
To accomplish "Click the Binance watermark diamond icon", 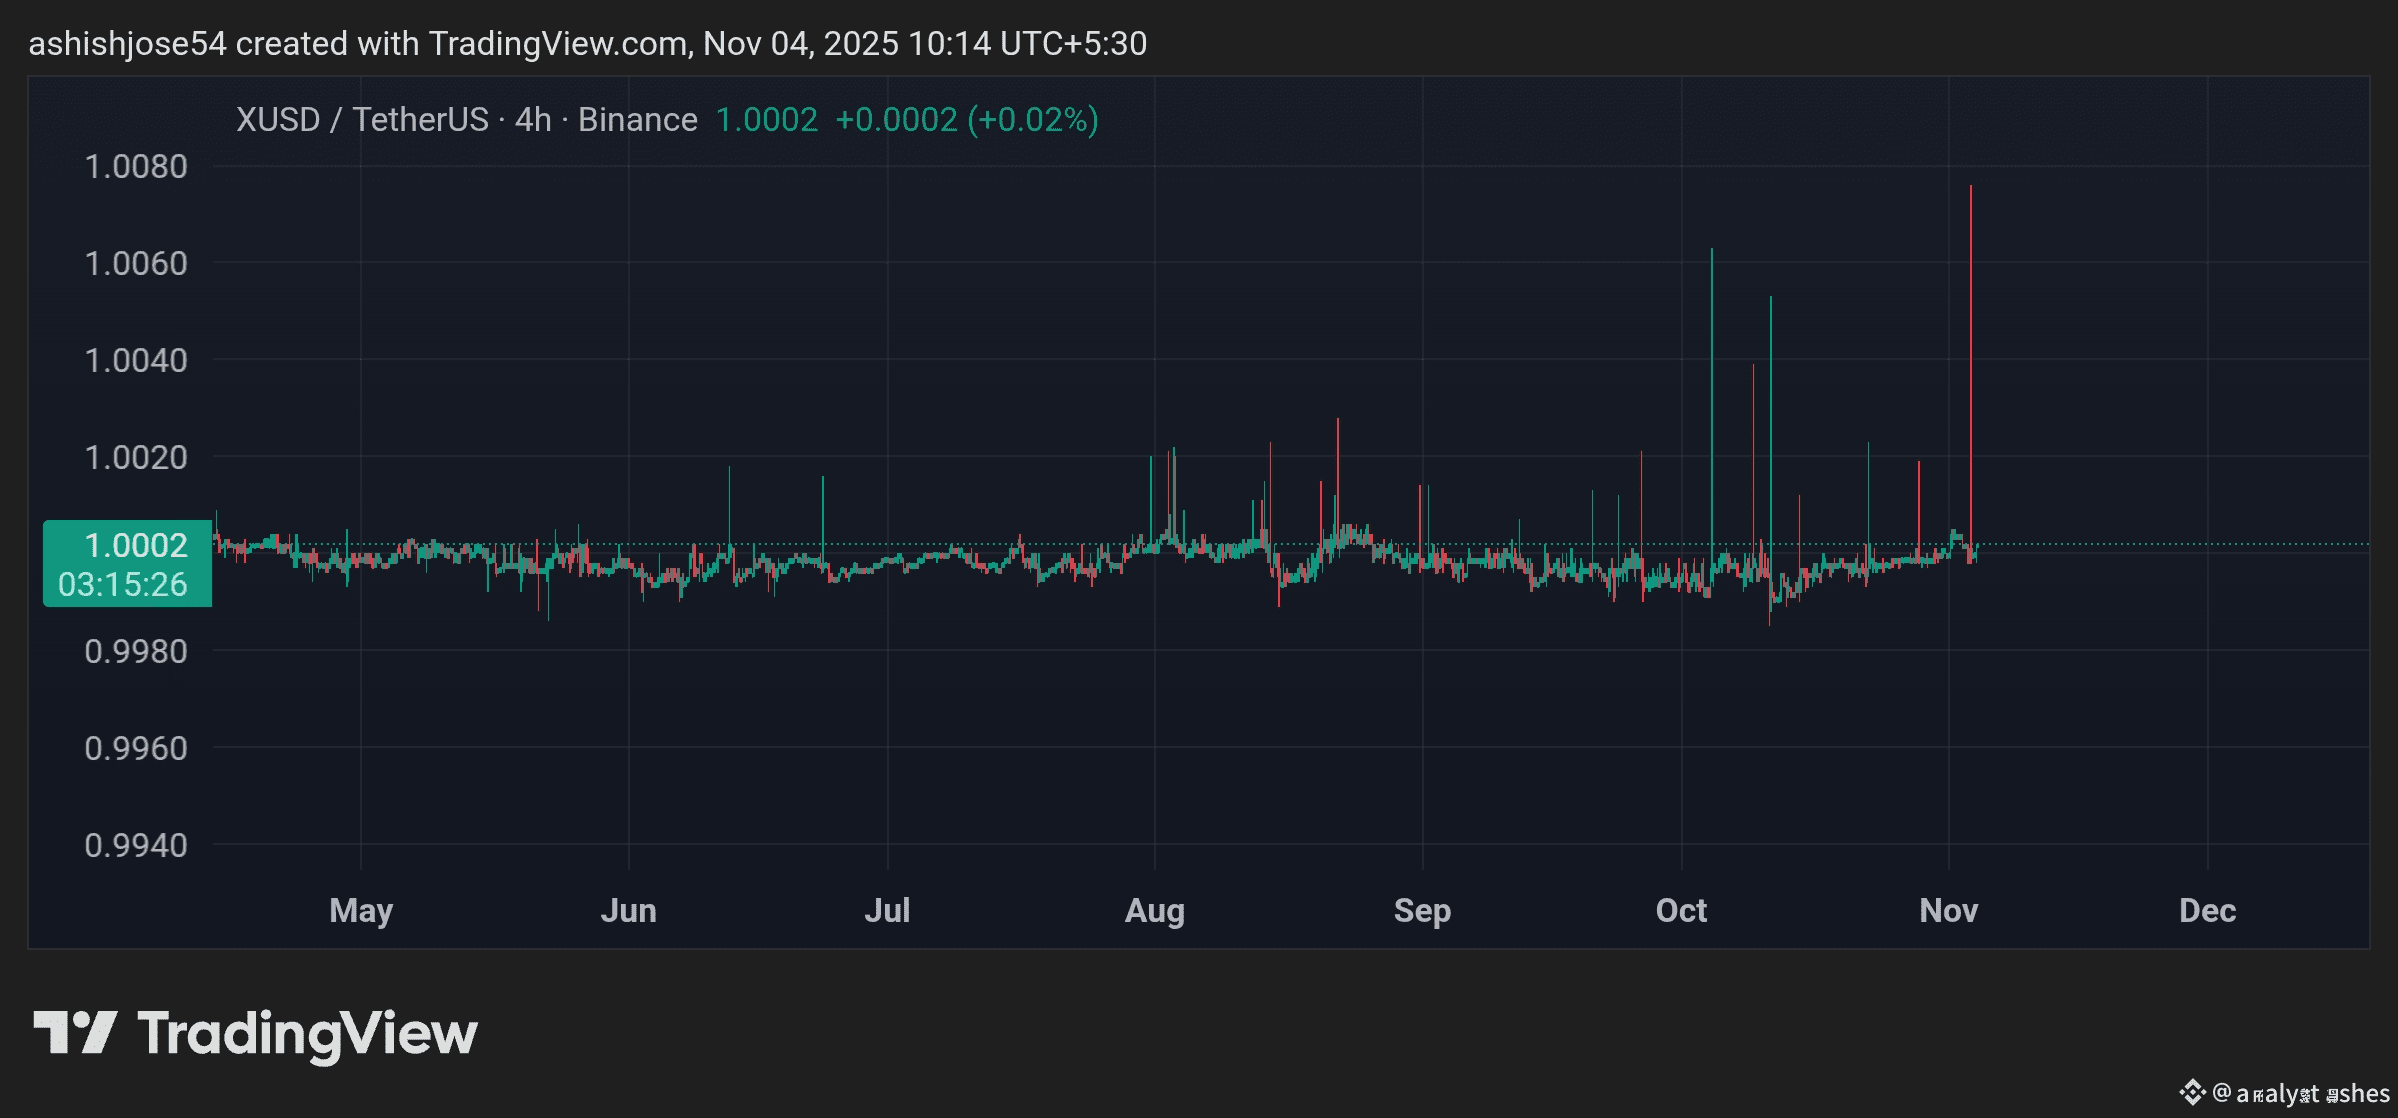I will coord(2192,1092).
